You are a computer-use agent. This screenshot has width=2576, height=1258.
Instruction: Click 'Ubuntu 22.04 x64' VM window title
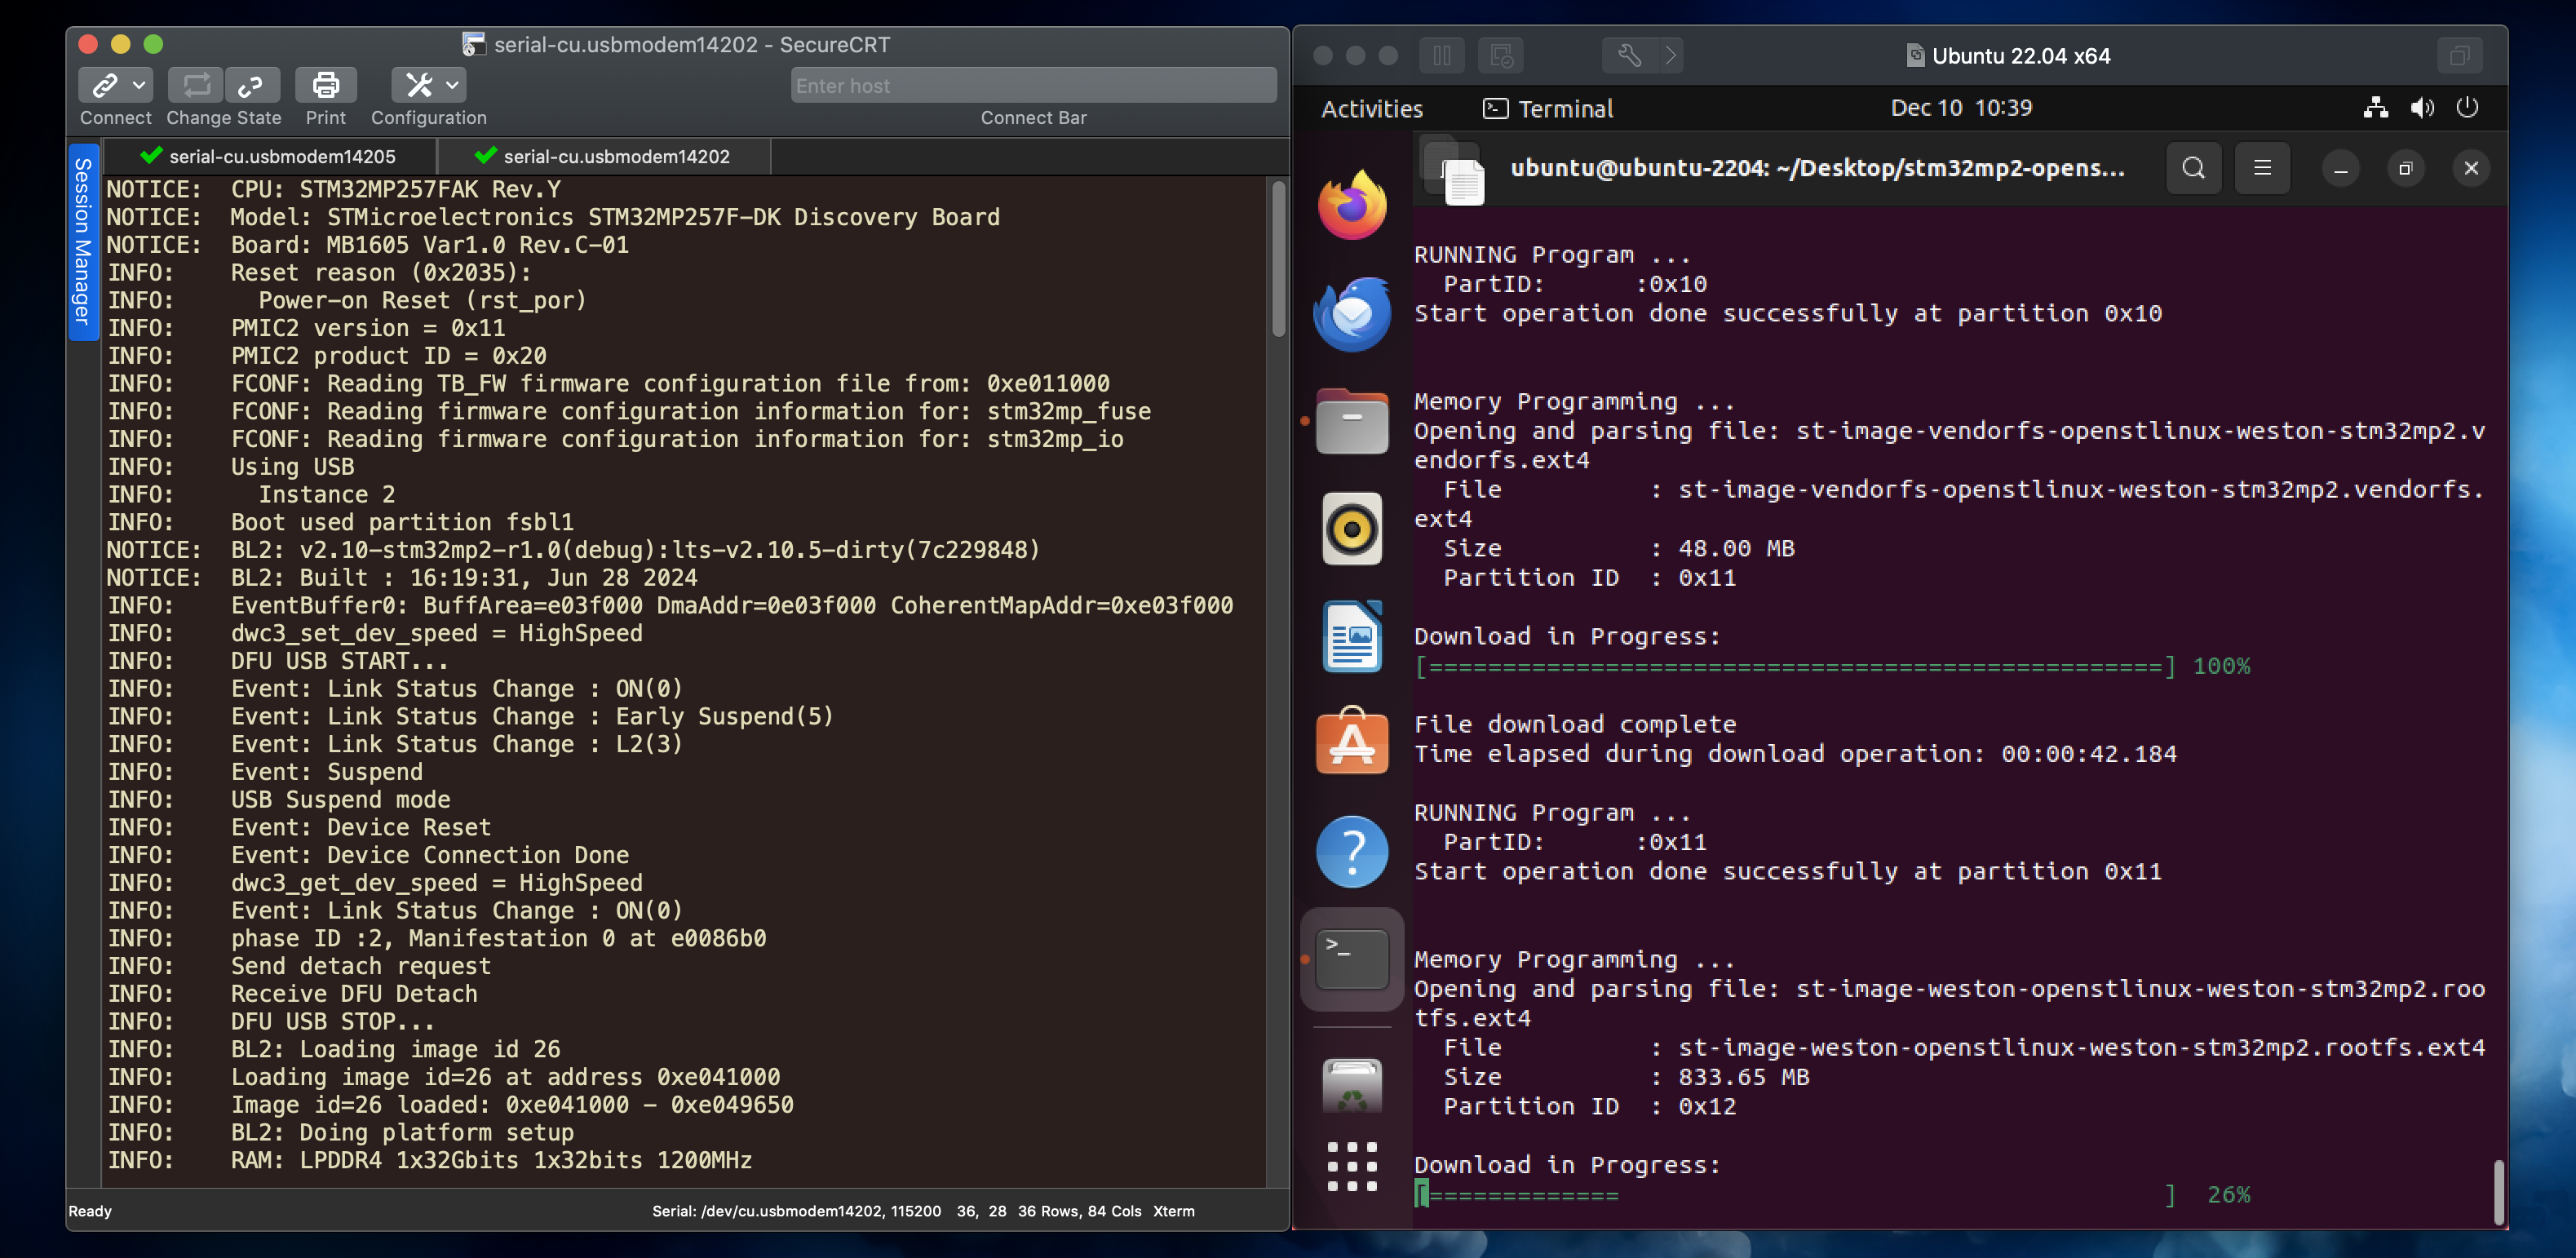2020,56
